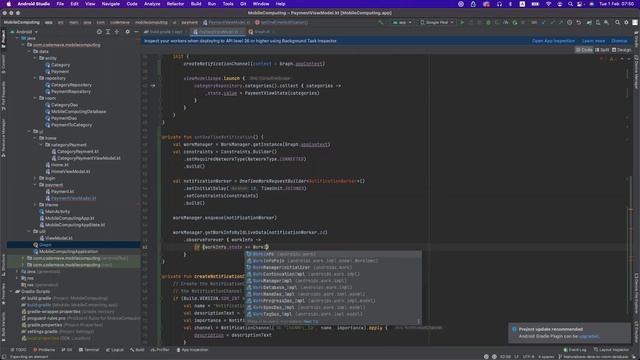Click the Wi-Fi icon in menu bar
The height and width of the screenshot is (360, 640).
[549, 4]
